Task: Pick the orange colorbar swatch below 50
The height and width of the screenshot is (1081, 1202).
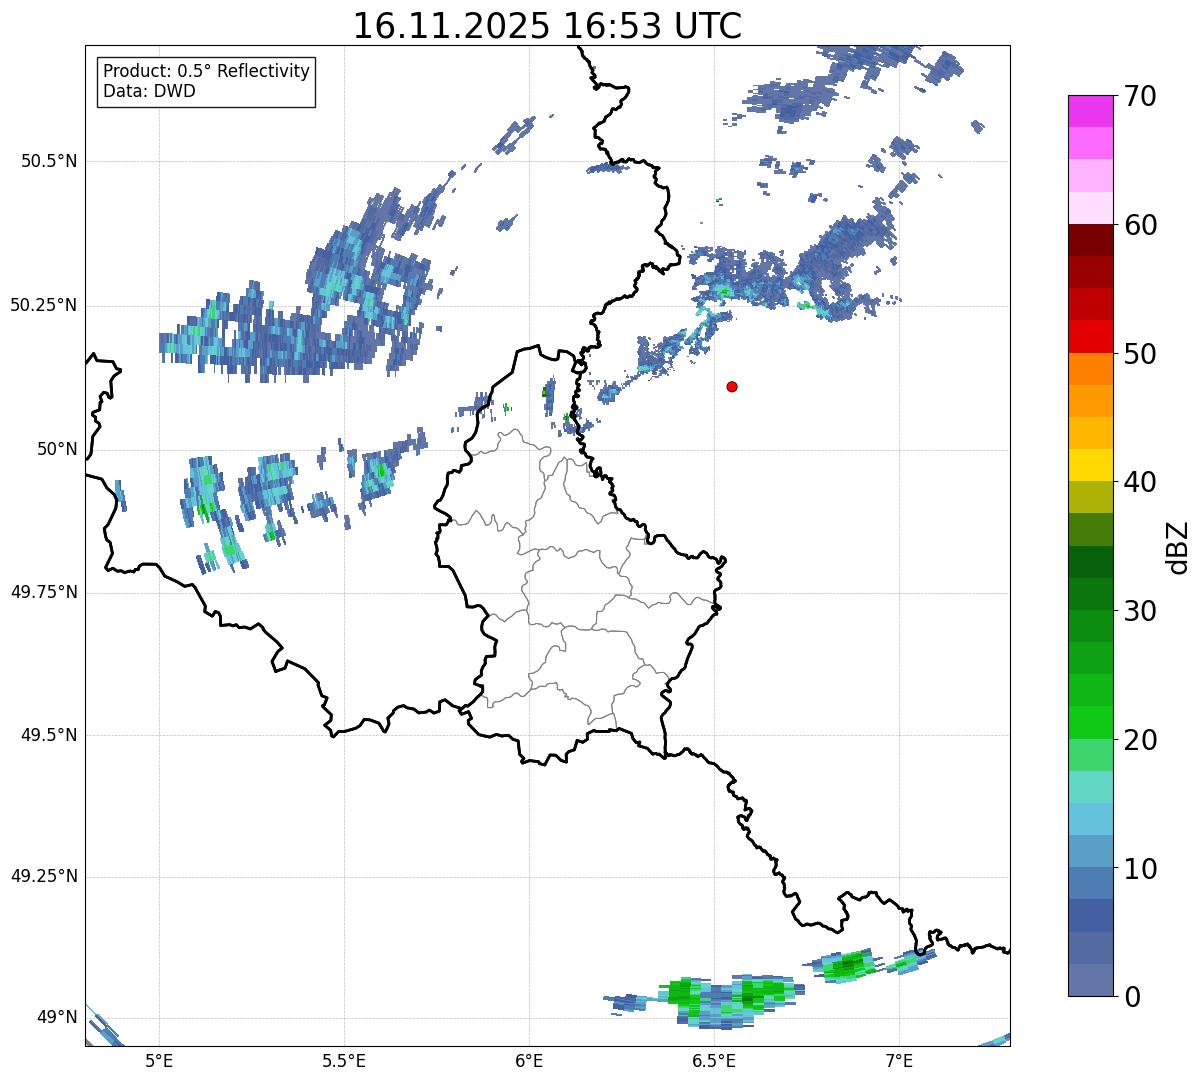Action: 1090,369
